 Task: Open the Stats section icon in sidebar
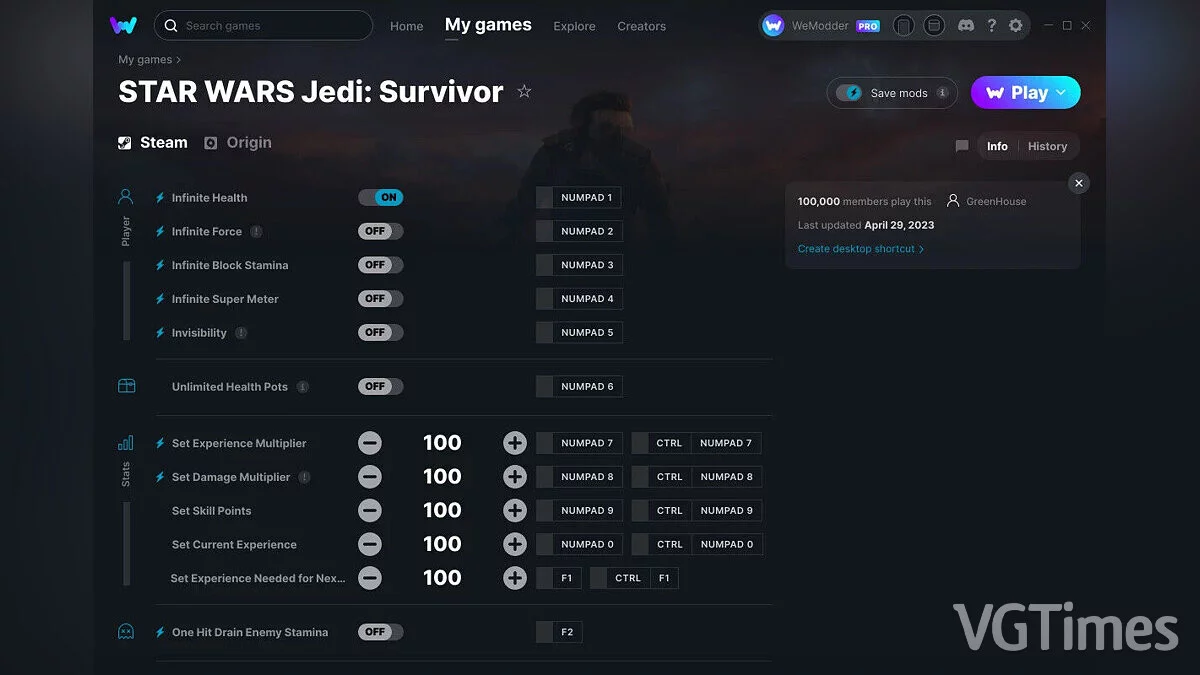[x=125, y=441]
